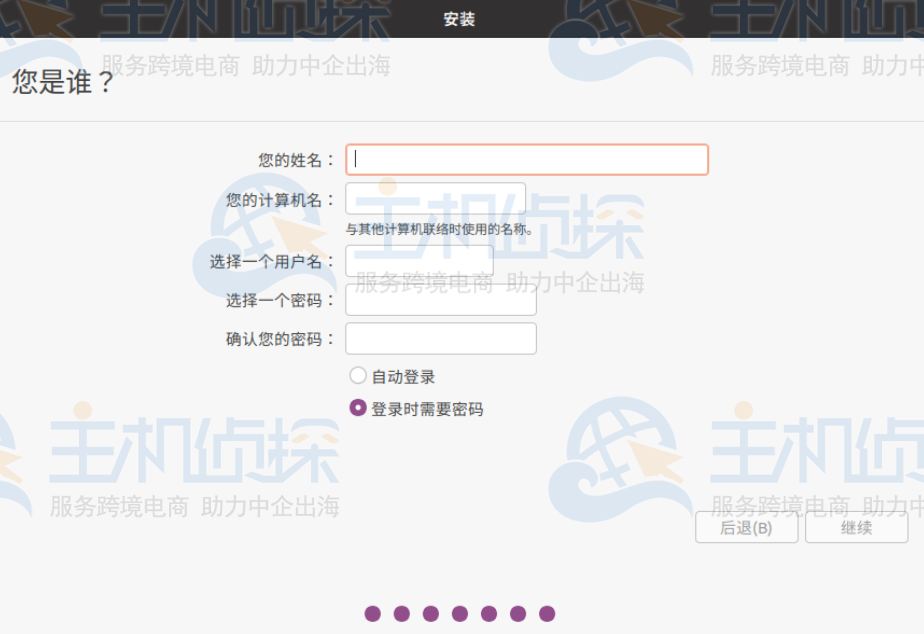
Task: Click the 您是谁？ page heading
Action: coord(63,83)
